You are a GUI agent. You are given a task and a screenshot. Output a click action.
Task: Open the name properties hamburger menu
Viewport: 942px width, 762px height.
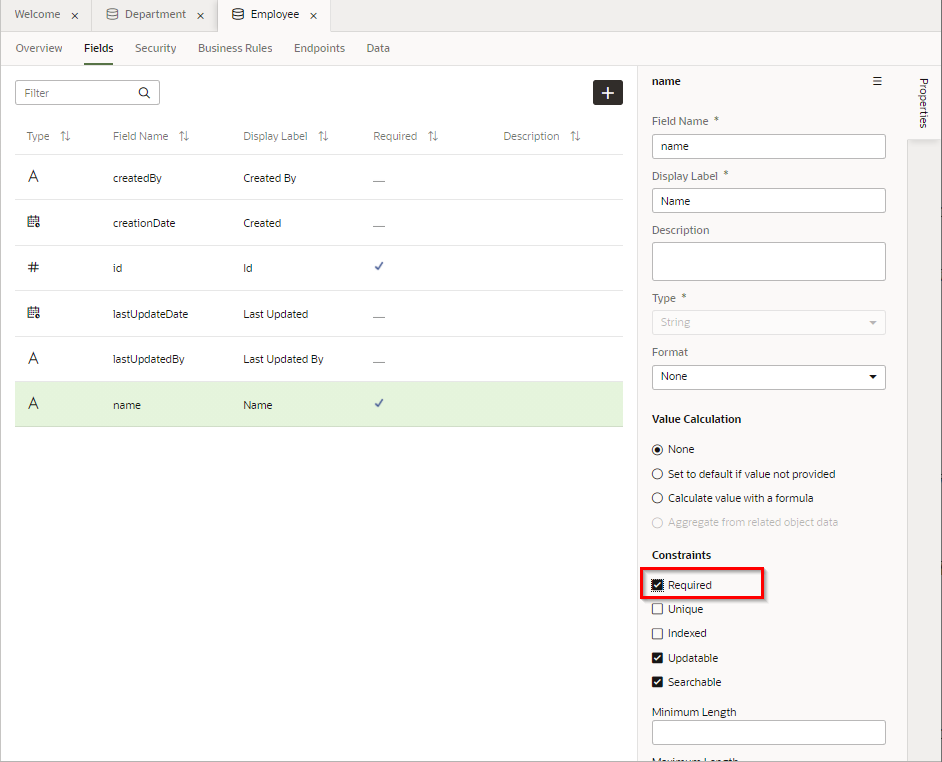[x=877, y=82]
